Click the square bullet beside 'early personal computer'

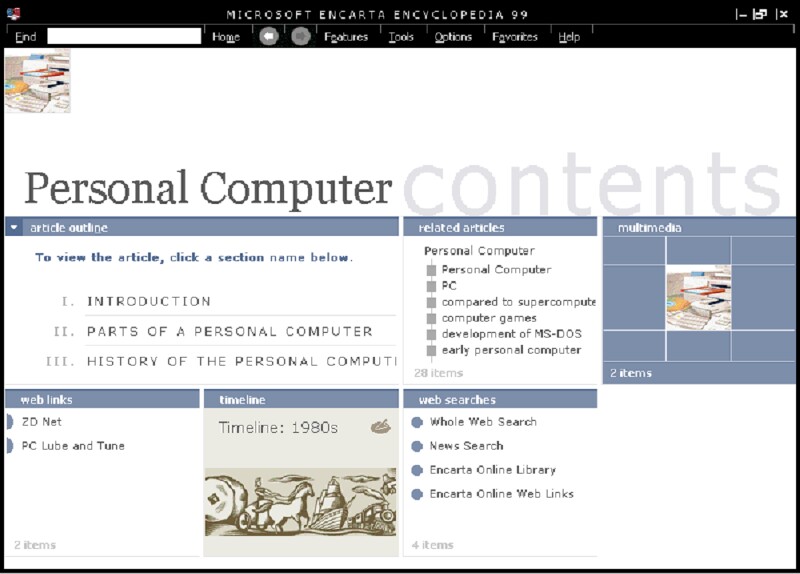[432, 351]
